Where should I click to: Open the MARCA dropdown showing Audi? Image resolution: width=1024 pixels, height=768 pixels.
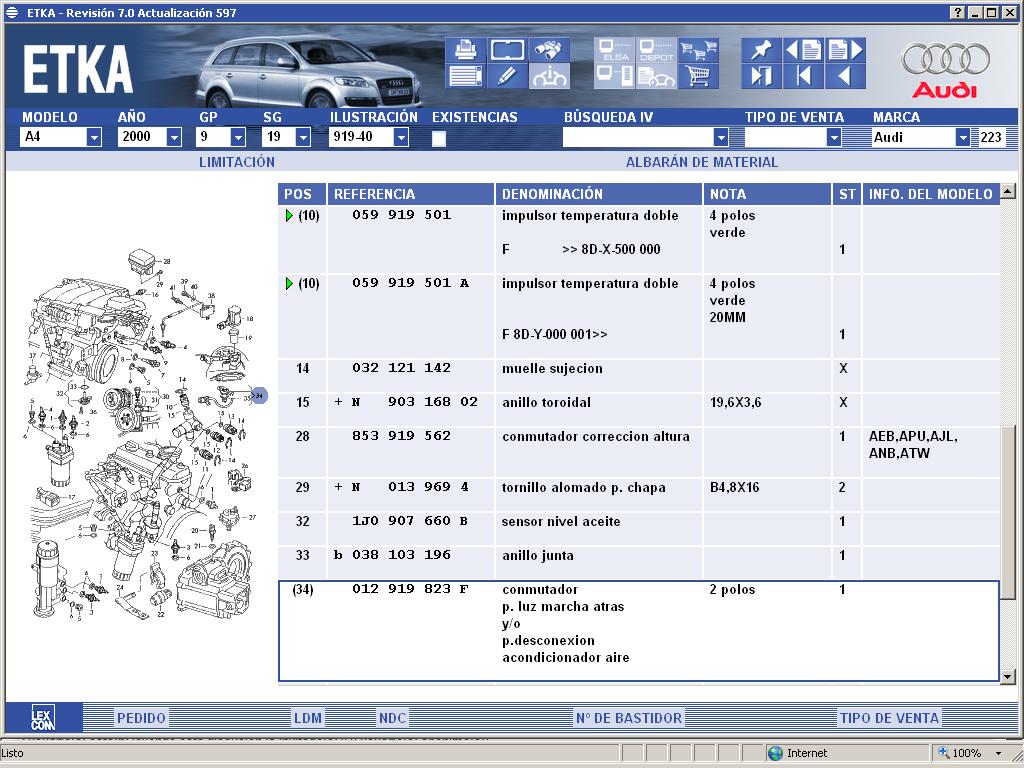963,137
